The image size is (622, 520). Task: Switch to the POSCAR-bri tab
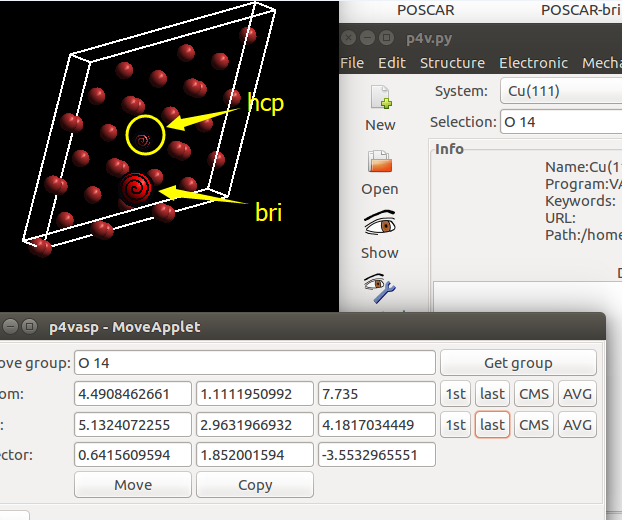581,10
